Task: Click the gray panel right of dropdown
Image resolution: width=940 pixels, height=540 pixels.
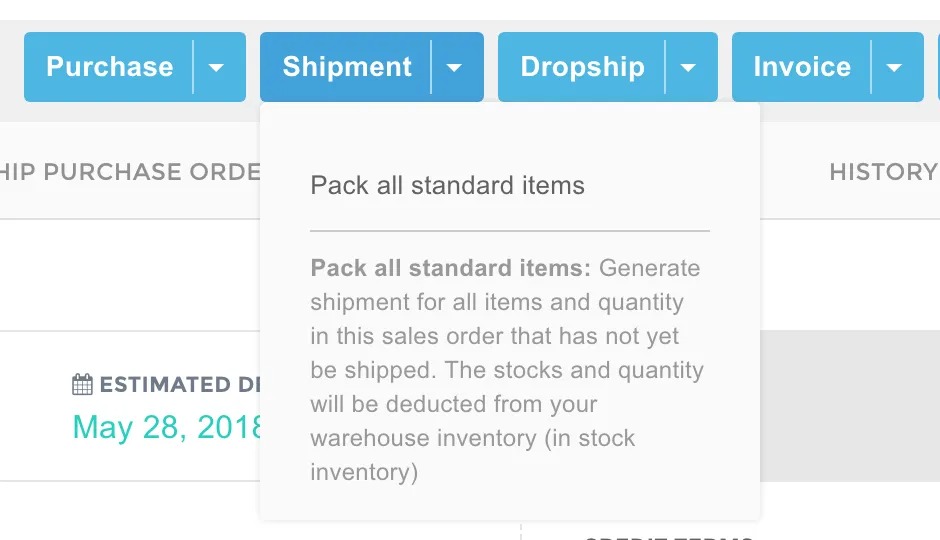Action: 850,405
